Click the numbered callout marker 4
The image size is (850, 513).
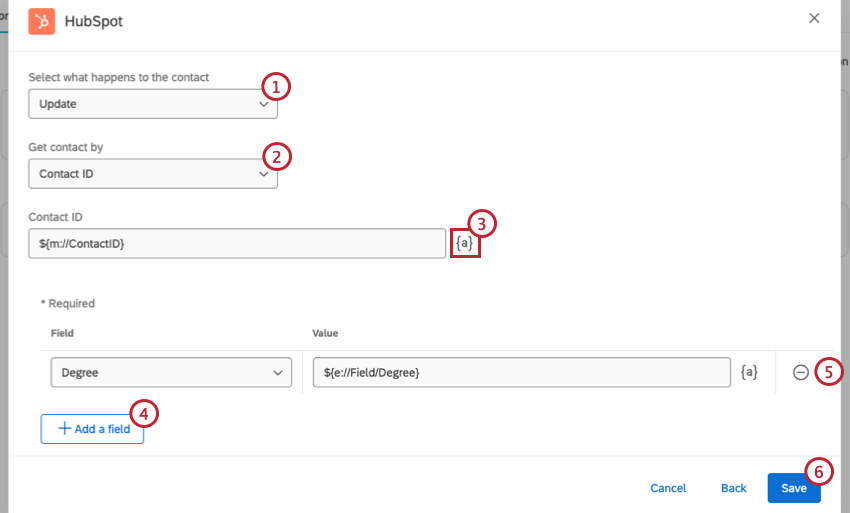click(145, 411)
